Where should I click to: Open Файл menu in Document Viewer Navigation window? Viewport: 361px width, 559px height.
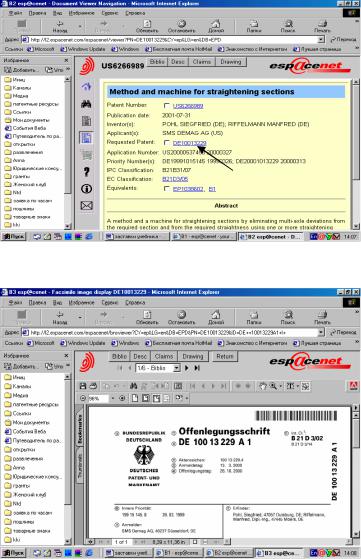click(x=15, y=13)
